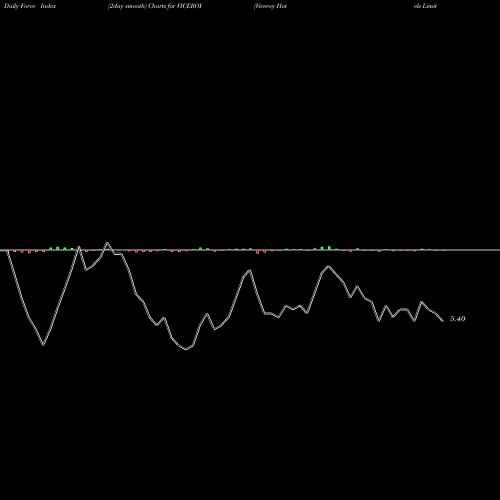
Task: Click the 'Daily Force Index' title text
Action: pyautogui.click(x=30, y=6)
